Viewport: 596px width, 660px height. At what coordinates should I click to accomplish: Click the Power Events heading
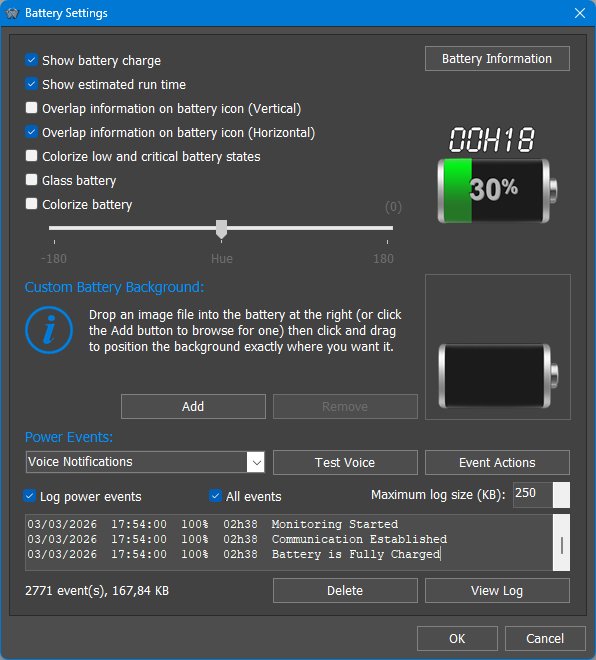pyautogui.click(x=69, y=437)
